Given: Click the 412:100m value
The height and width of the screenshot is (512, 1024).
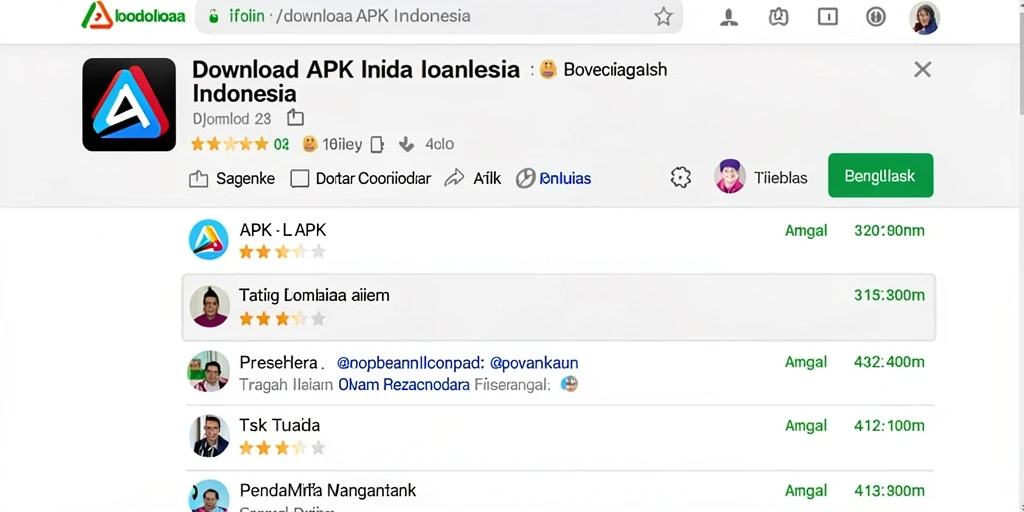Looking at the screenshot, I should [x=889, y=426].
